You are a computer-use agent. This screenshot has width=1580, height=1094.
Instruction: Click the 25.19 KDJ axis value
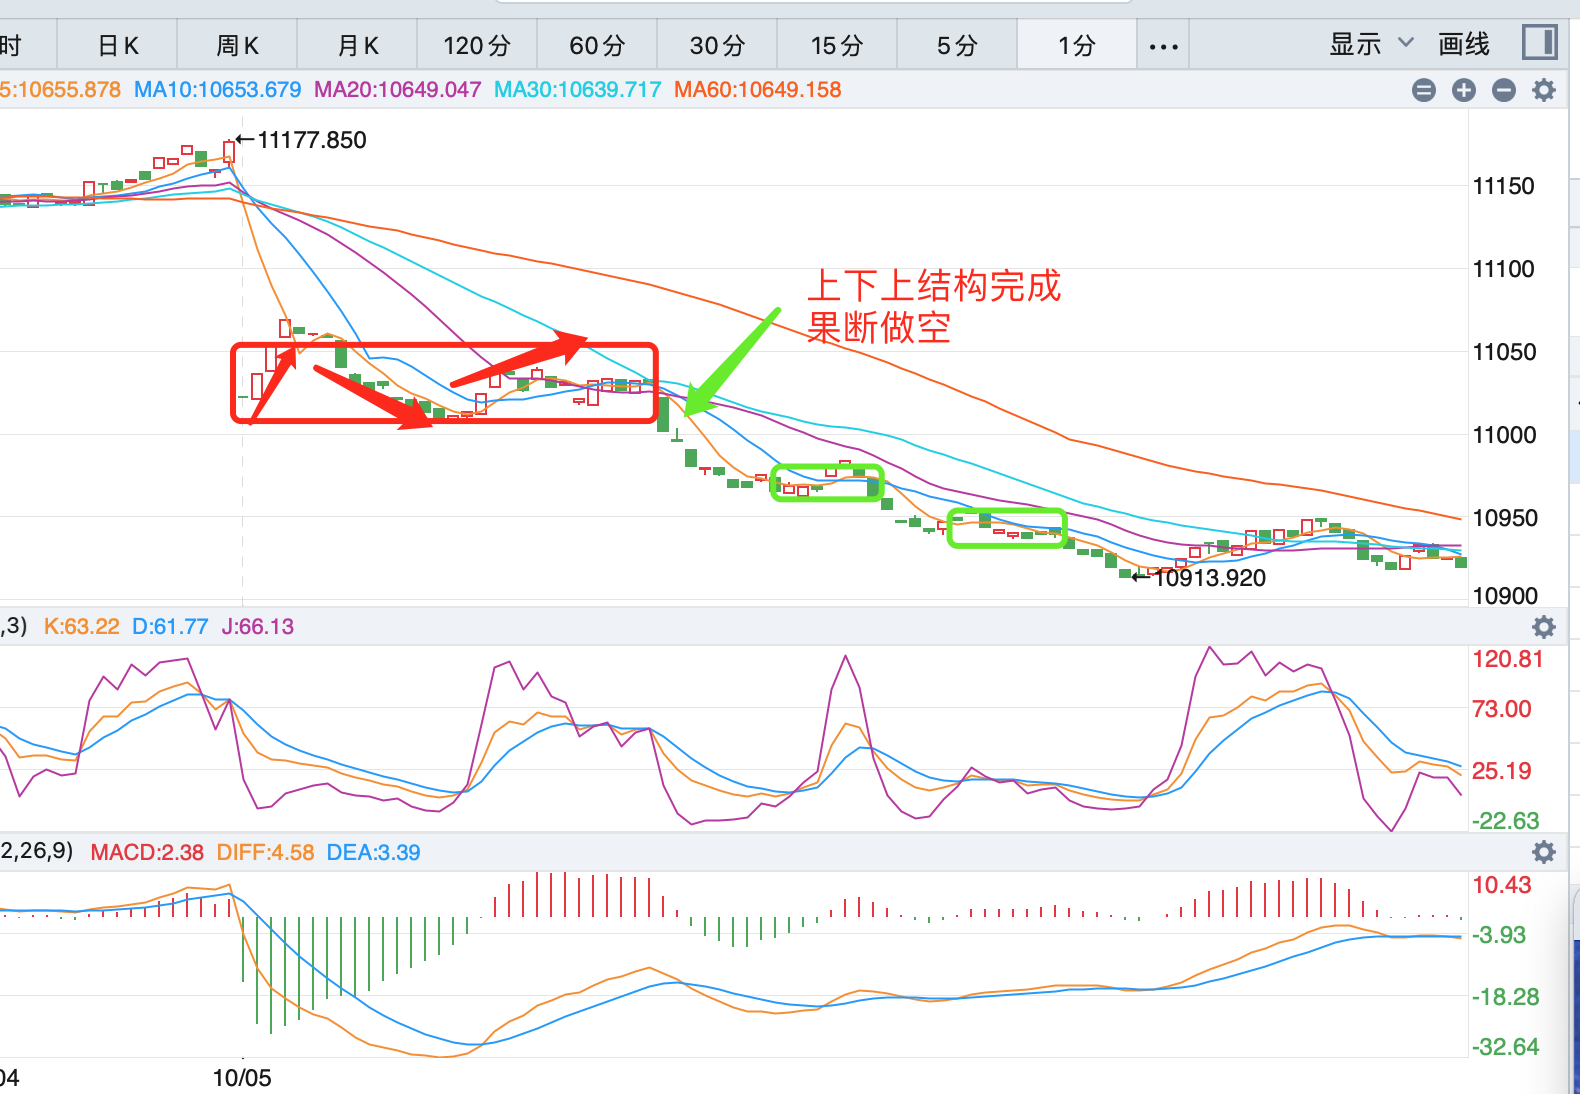pos(1502,771)
